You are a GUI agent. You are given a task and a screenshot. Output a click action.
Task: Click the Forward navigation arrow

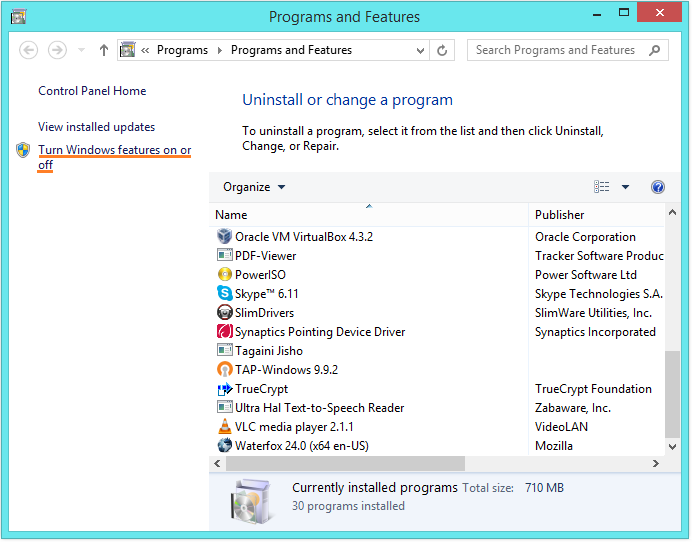point(57,50)
